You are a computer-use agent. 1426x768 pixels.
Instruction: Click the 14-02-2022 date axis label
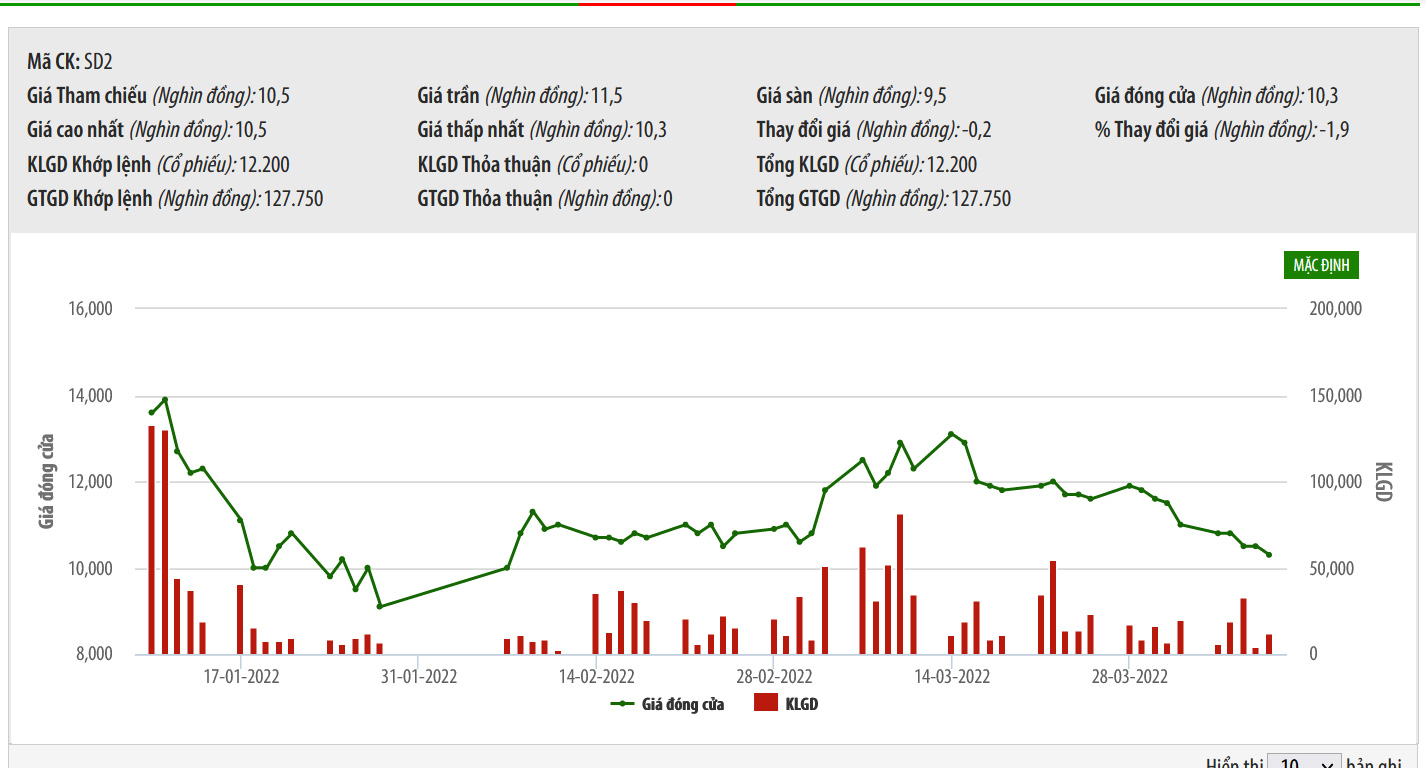(597, 676)
